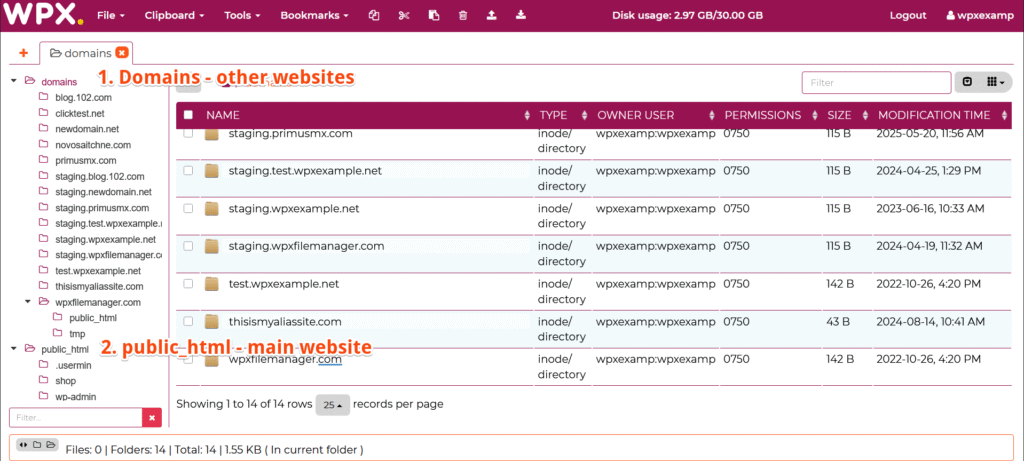Click the open-folder icon in status bar
This screenshot has height=461, width=1024.
(50, 445)
